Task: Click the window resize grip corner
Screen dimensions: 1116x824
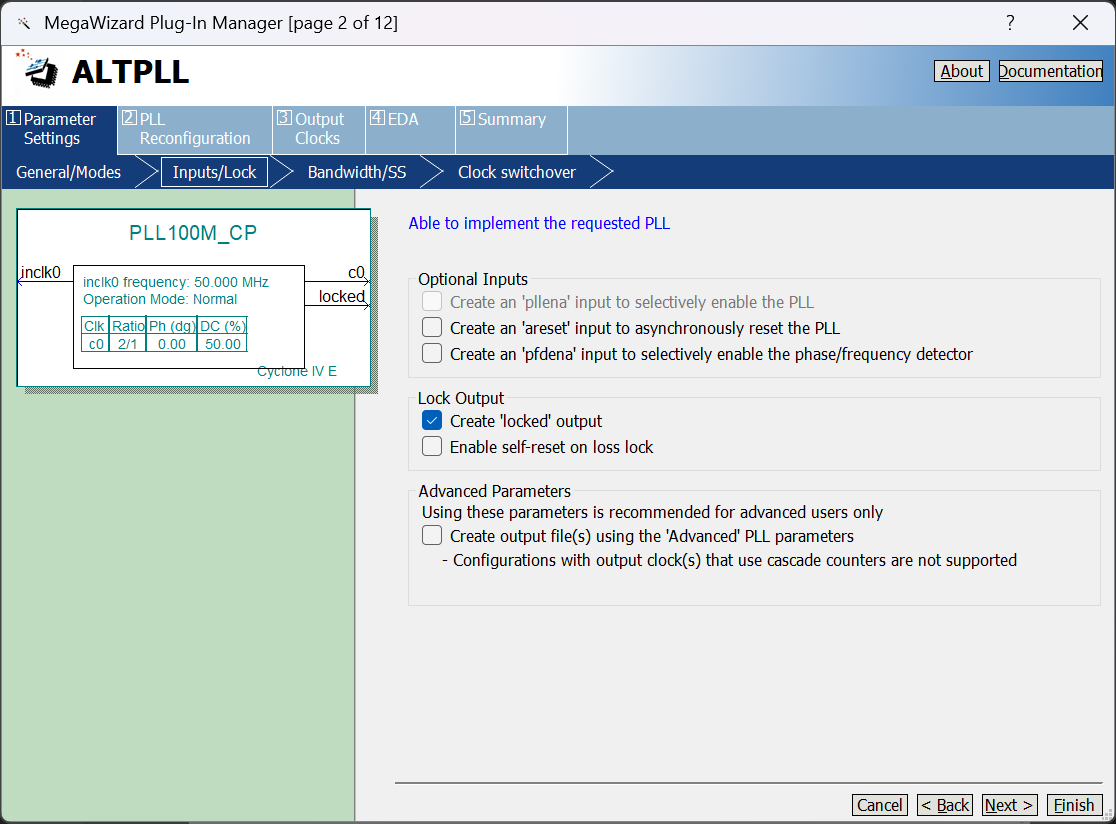Action: pyautogui.click(x=1107, y=815)
